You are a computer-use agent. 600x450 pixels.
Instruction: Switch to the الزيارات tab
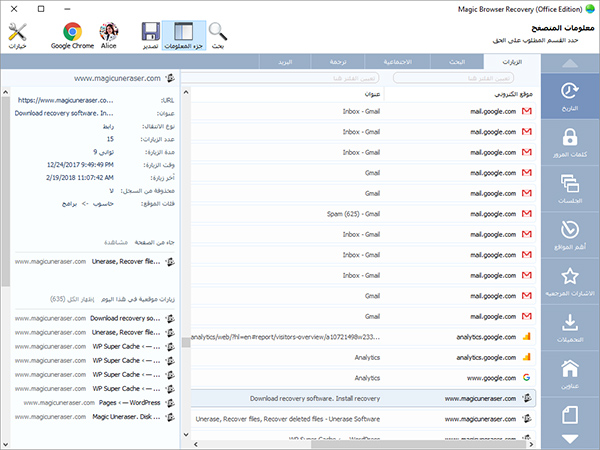coord(512,62)
